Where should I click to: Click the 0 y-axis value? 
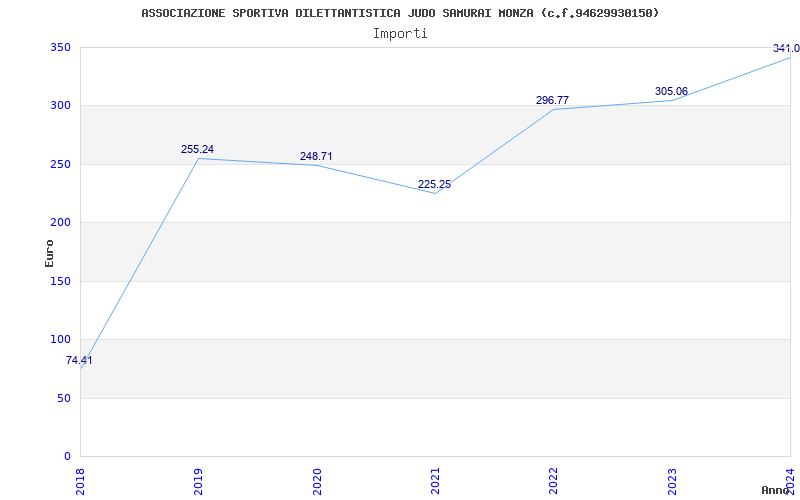(67, 457)
